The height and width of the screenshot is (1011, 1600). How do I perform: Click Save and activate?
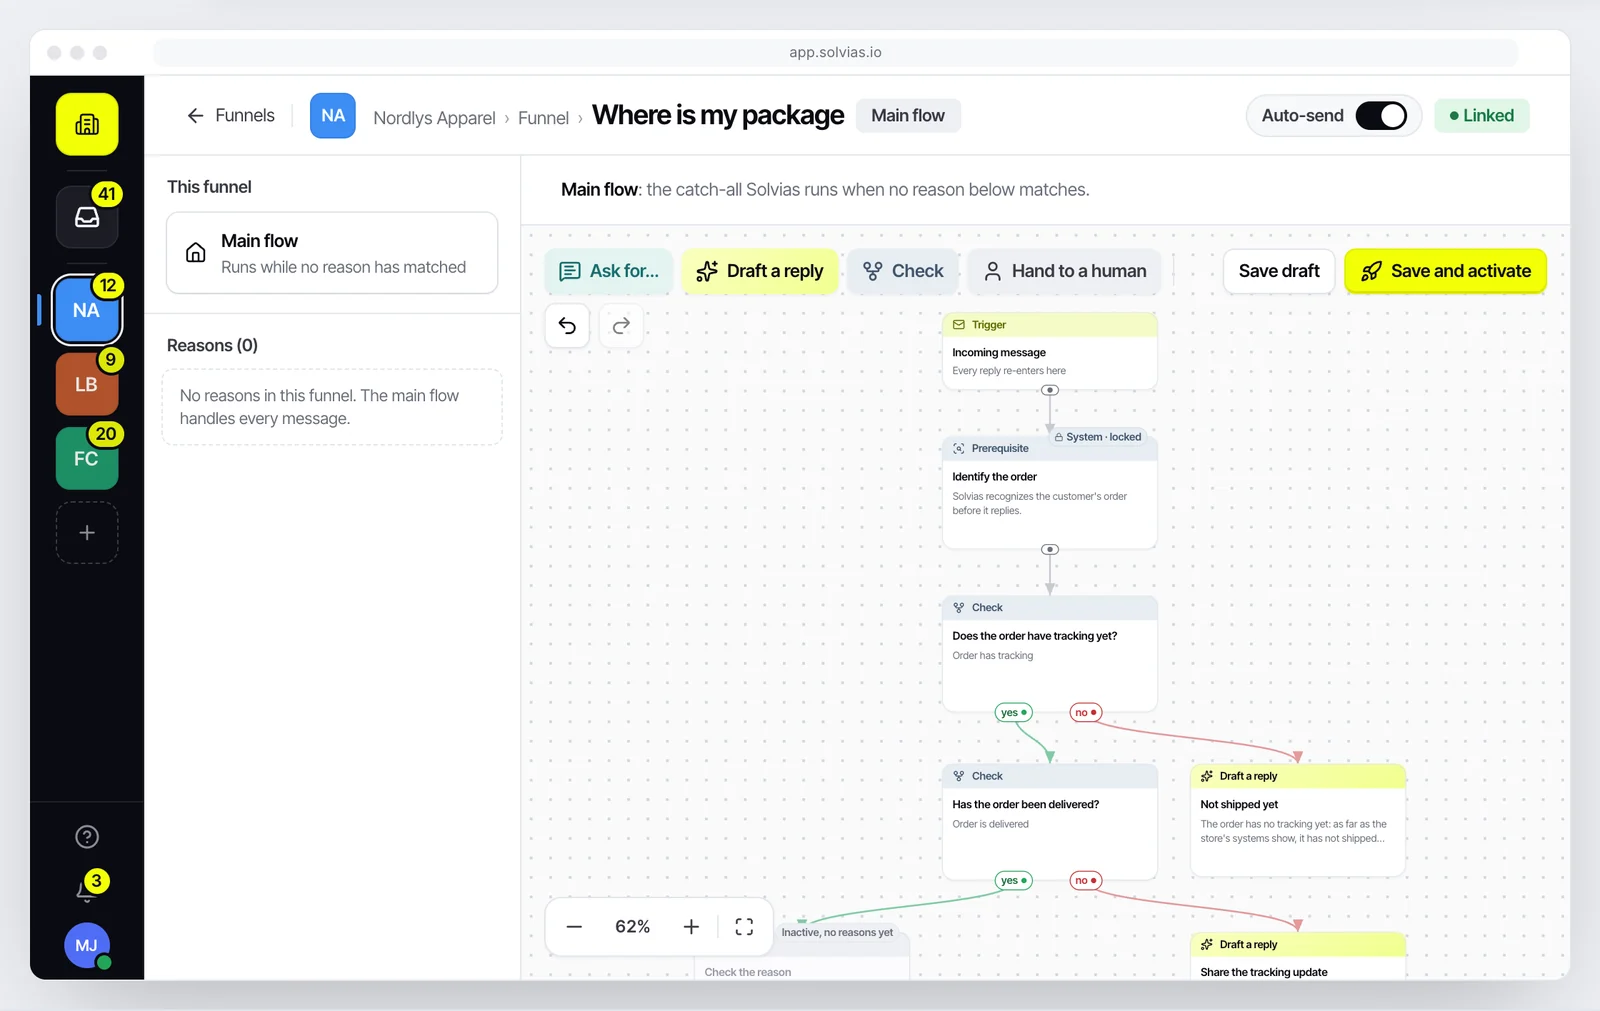[x=1446, y=271]
